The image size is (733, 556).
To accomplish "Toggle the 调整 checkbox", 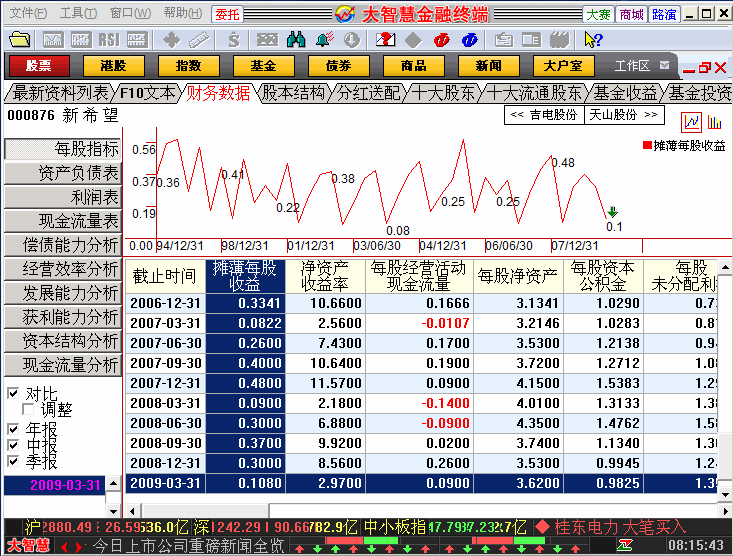I will coord(28,410).
